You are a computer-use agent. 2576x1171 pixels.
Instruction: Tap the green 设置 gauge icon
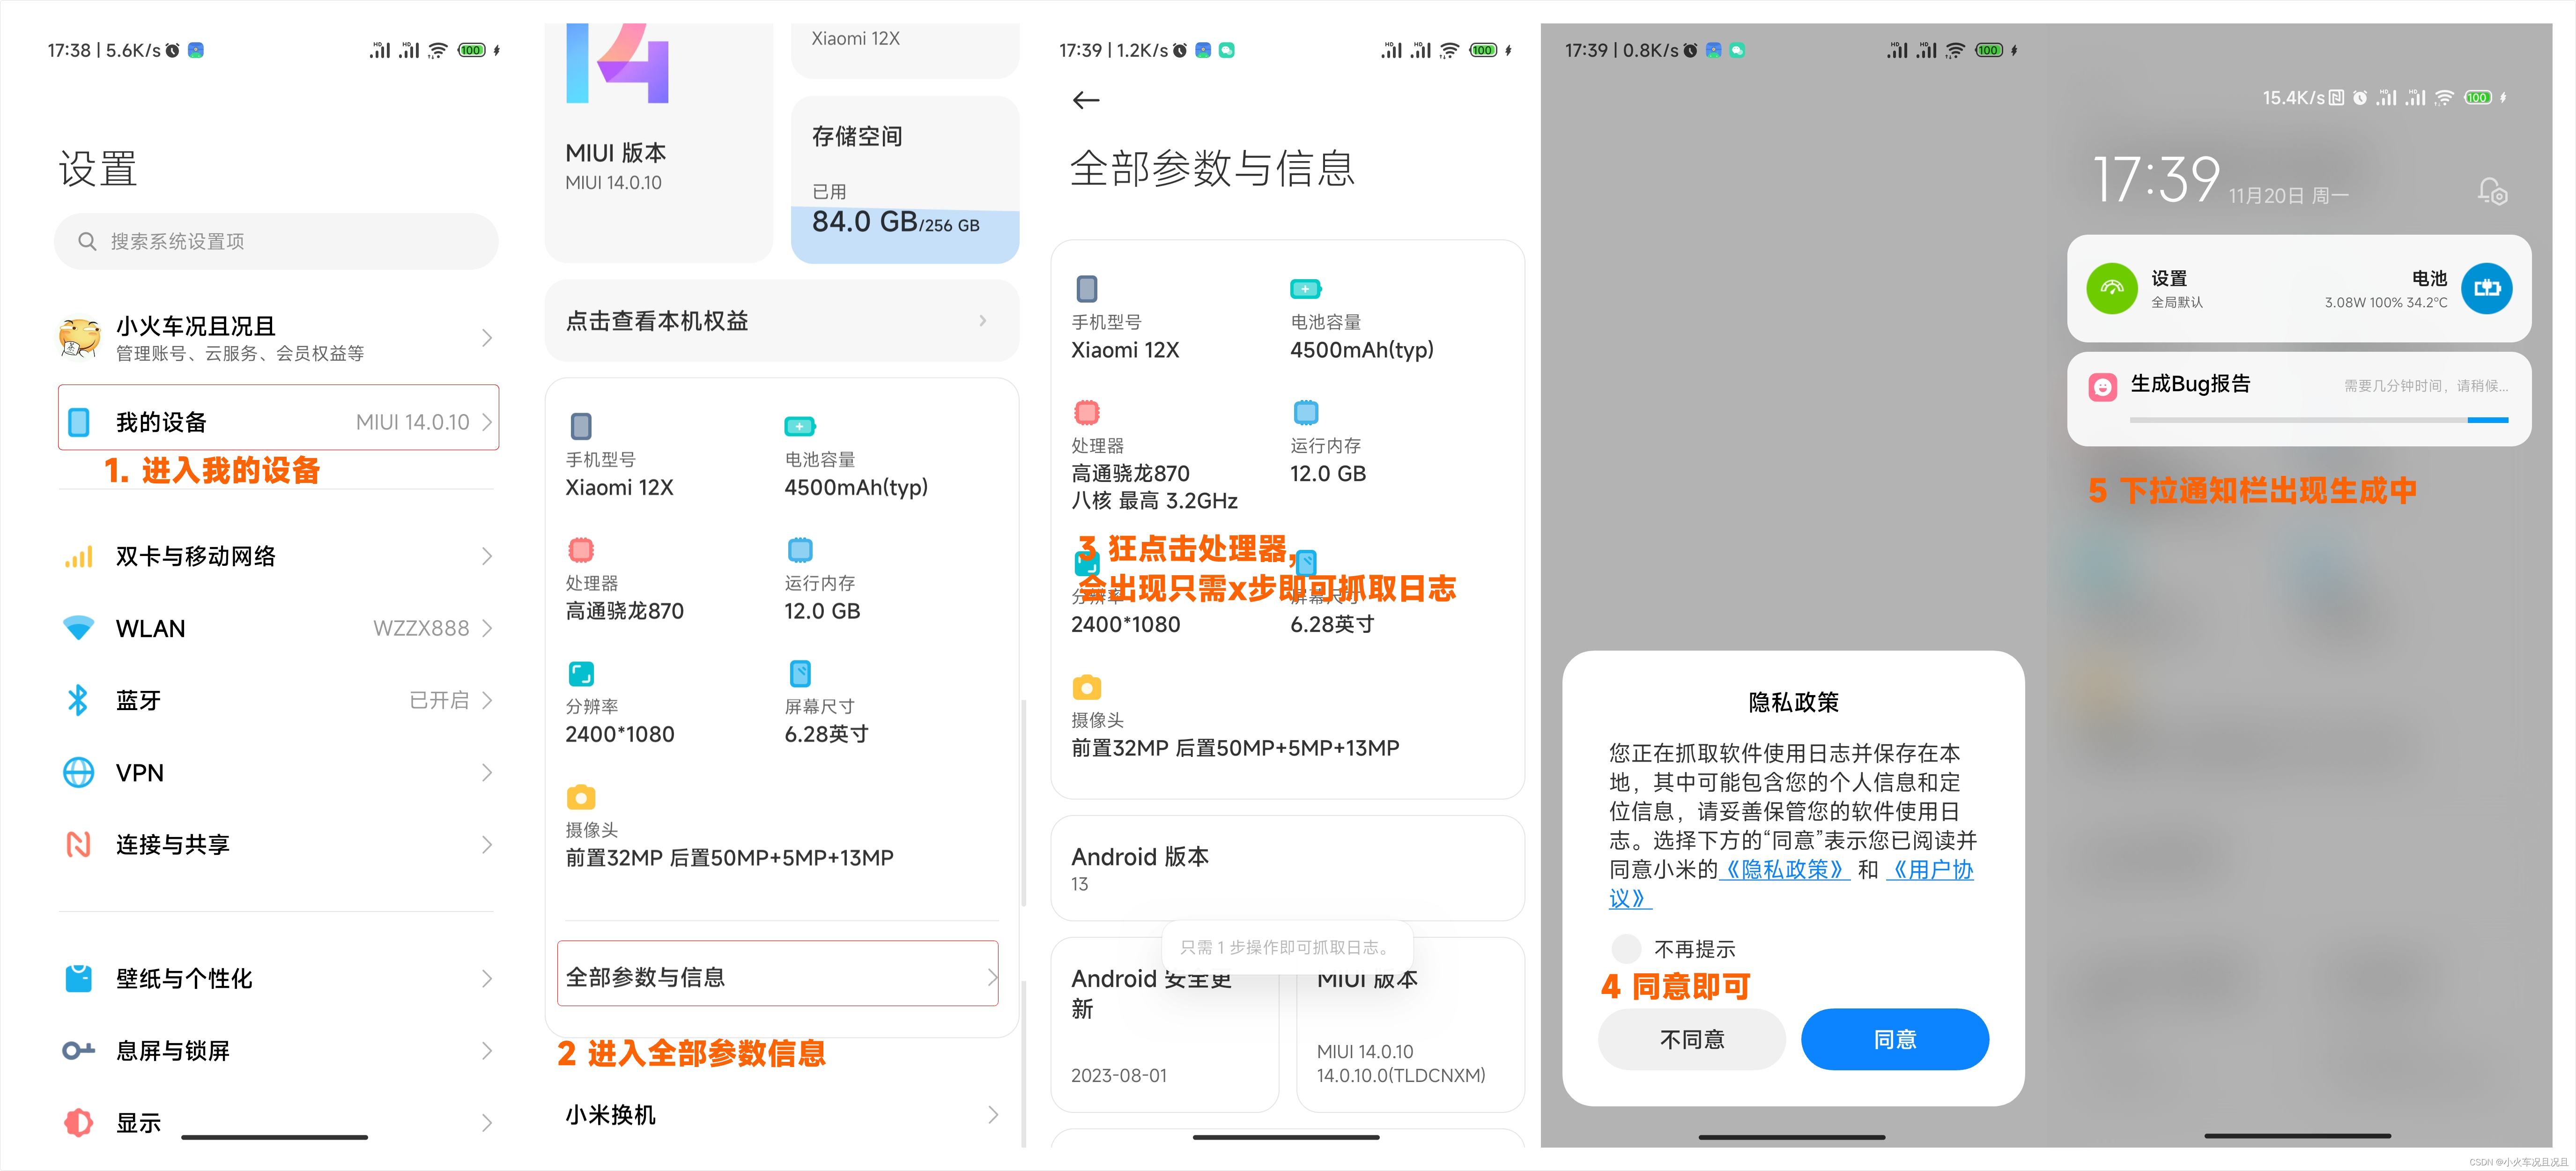2111,289
